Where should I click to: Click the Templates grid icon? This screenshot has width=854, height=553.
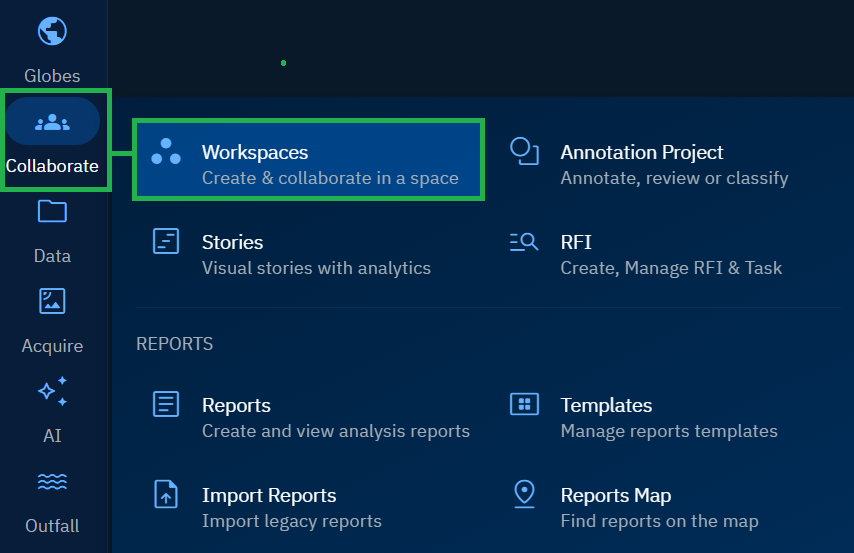524,404
